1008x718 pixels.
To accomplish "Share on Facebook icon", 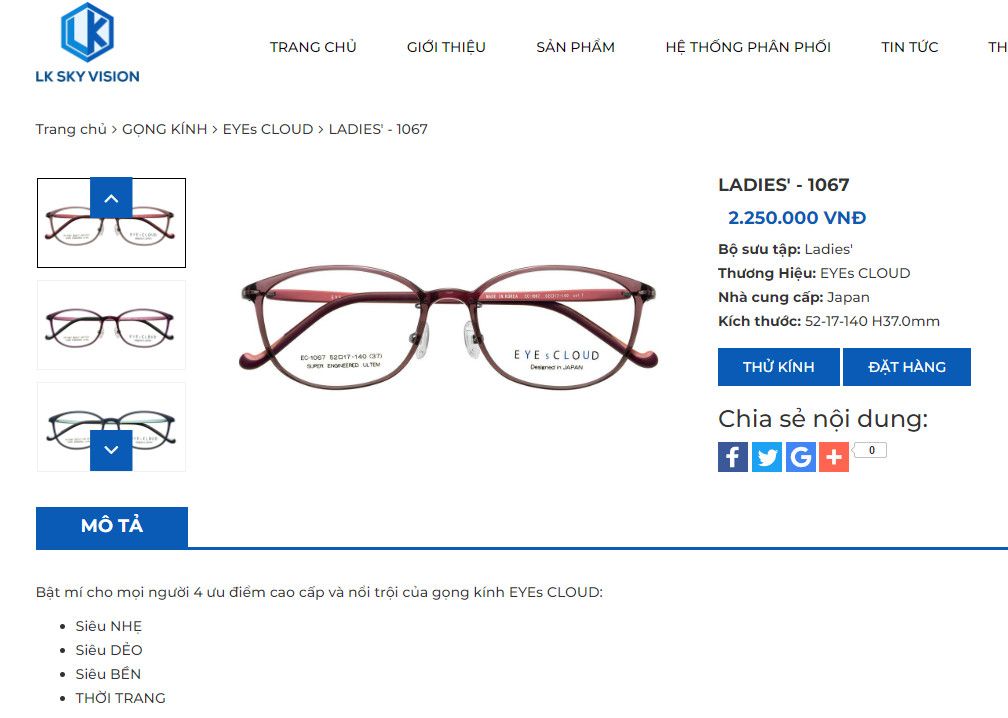I will [x=733, y=457].
